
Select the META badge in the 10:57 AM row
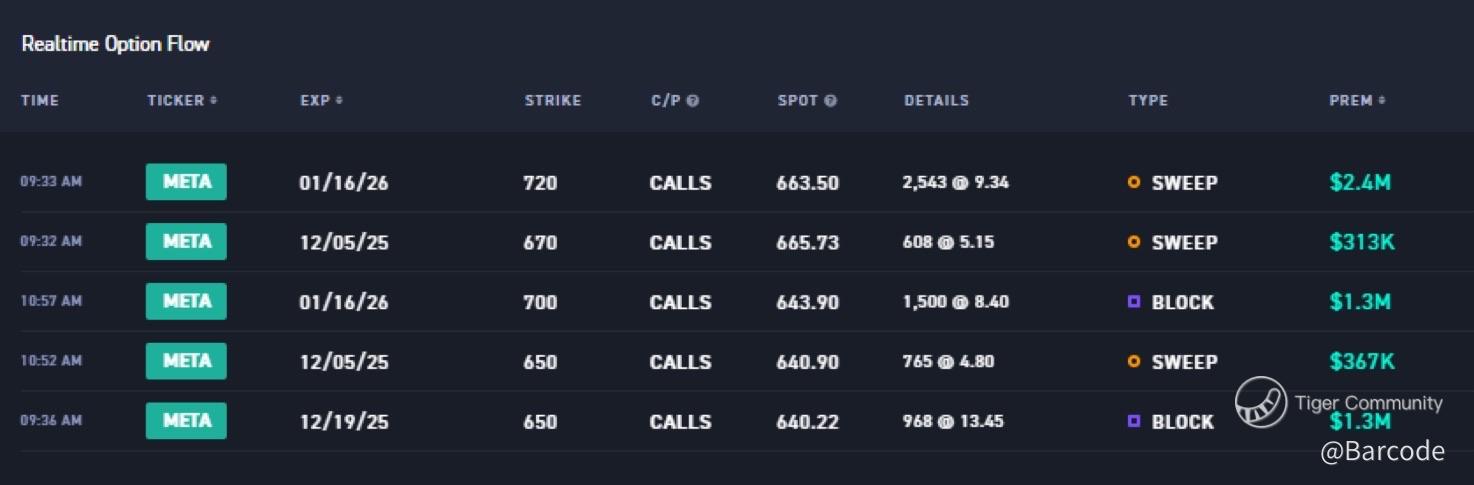pyautogui.click(x=186, y=302)
